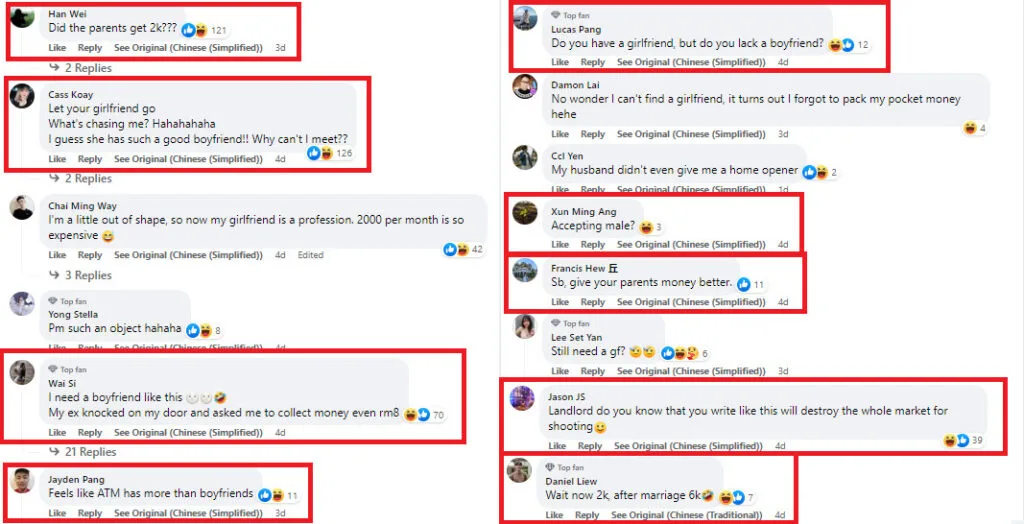
Task: View Edited history on Chai Ming Way's comment
Action: click(311, 255)
